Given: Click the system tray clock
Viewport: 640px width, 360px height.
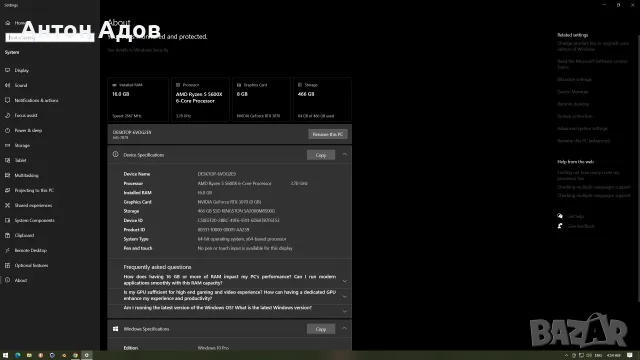Looking at the screenshot, I should click(614, 356).
